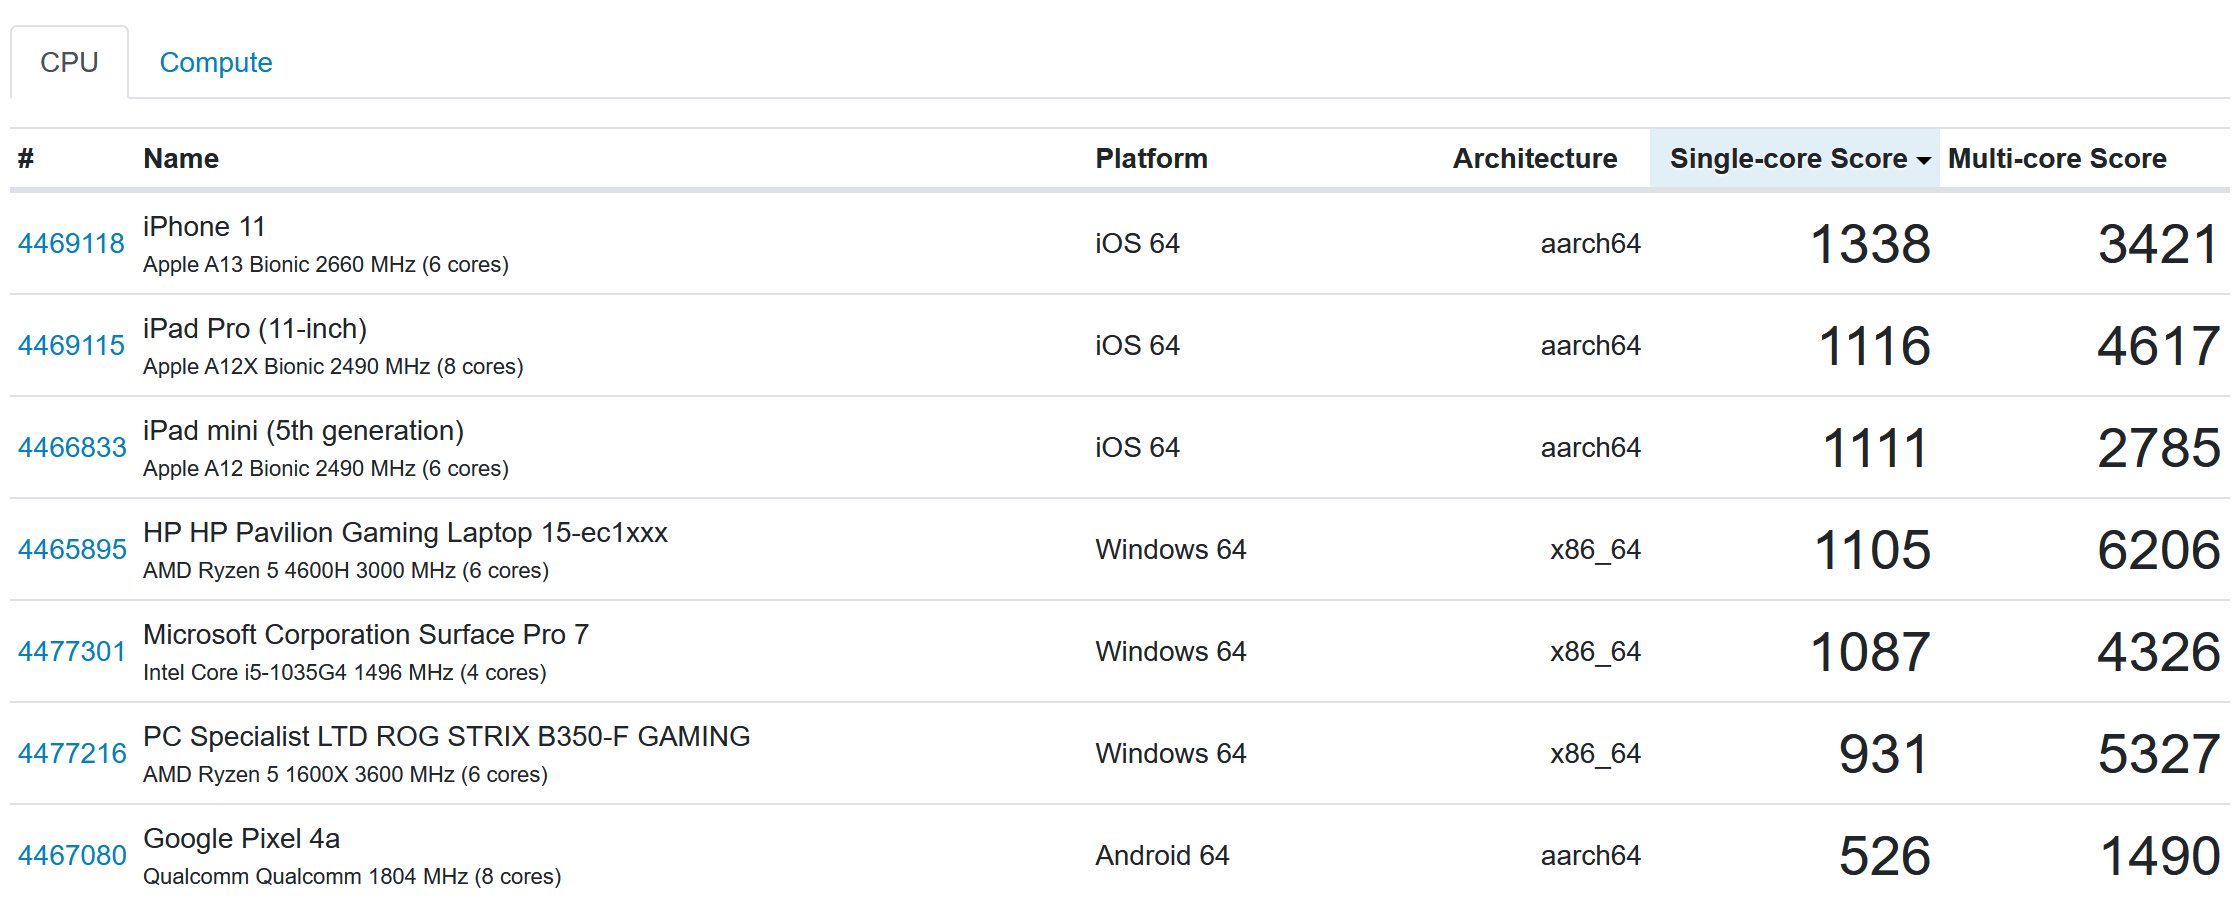Select iPad mini (5th generation) name
The width and height of the screenshot is (2237, 914).
pyautogui.click(x=303, y=431)
